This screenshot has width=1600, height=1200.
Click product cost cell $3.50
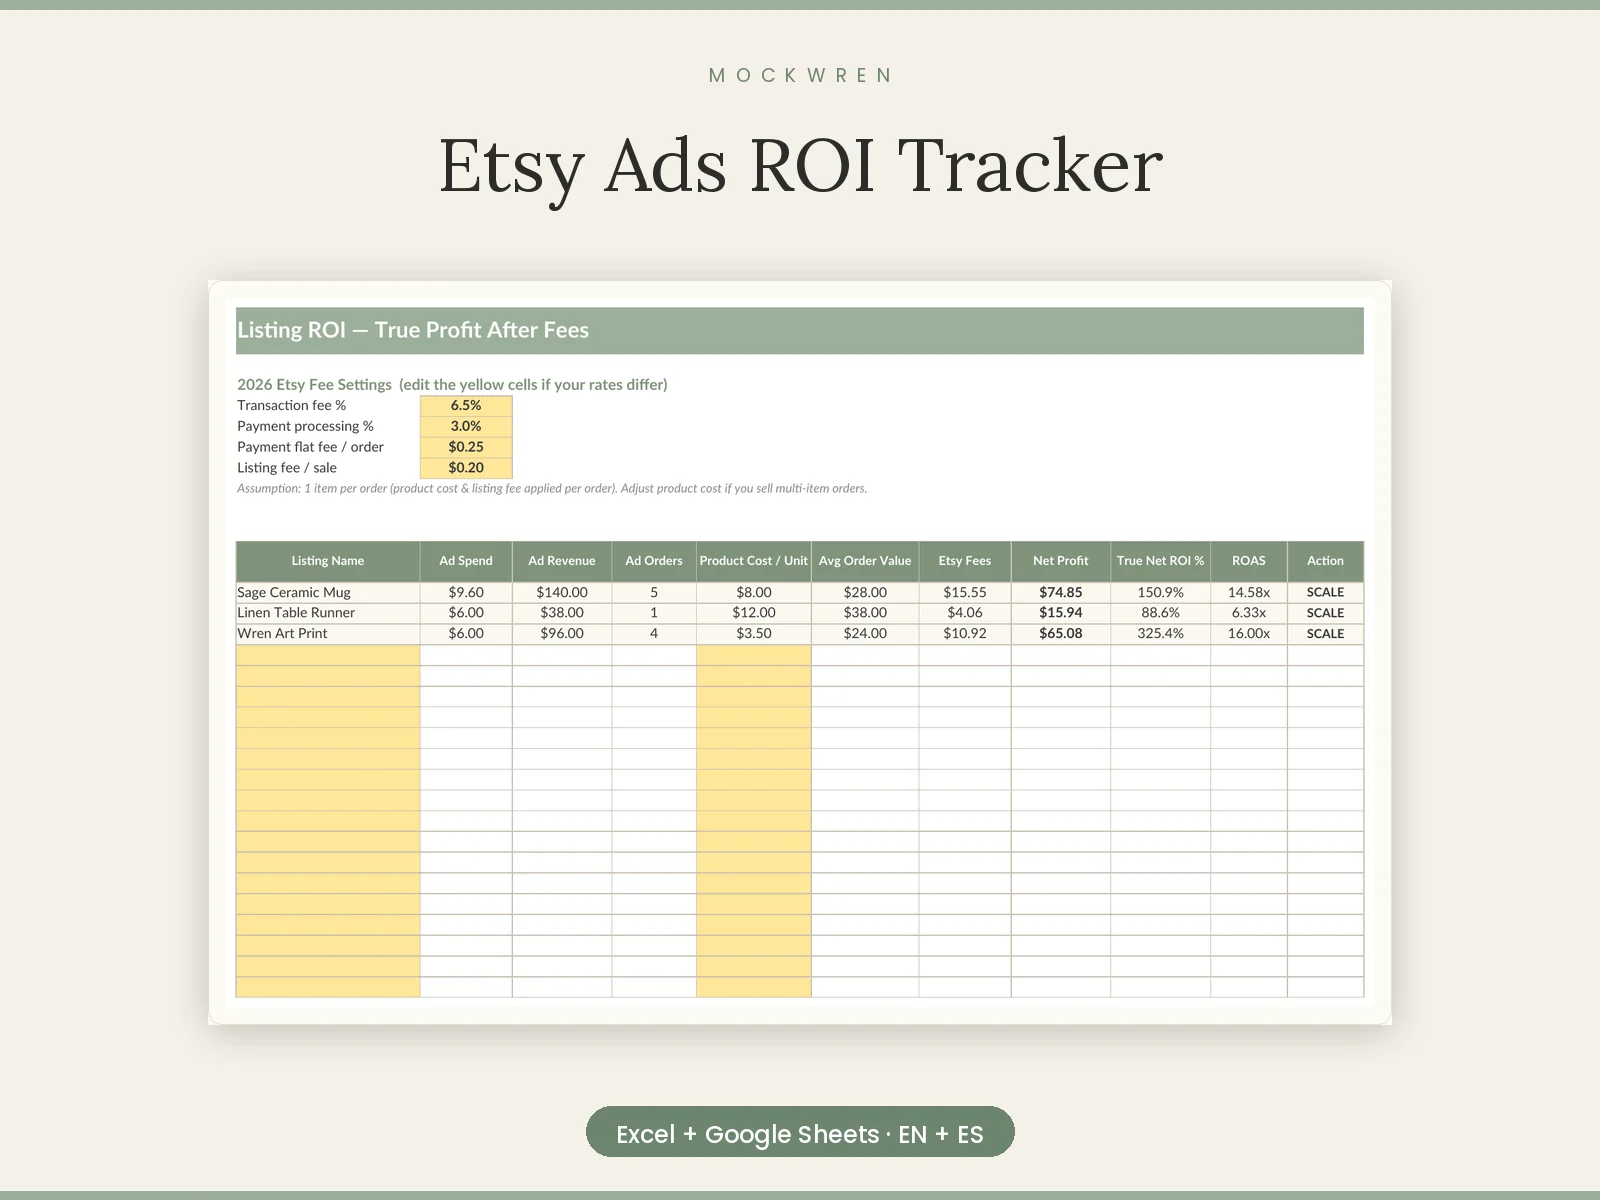tap(754, 634)
